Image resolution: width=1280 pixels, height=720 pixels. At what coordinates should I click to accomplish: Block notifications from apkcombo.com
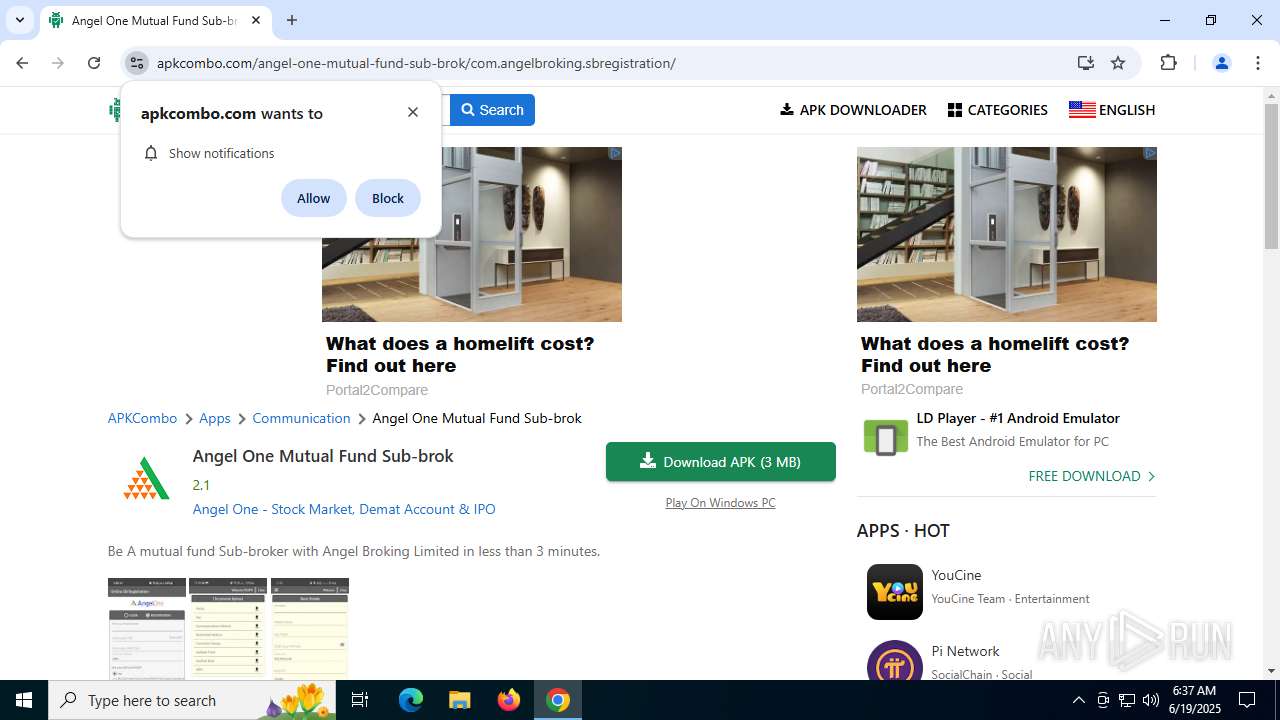pos(388,198)
